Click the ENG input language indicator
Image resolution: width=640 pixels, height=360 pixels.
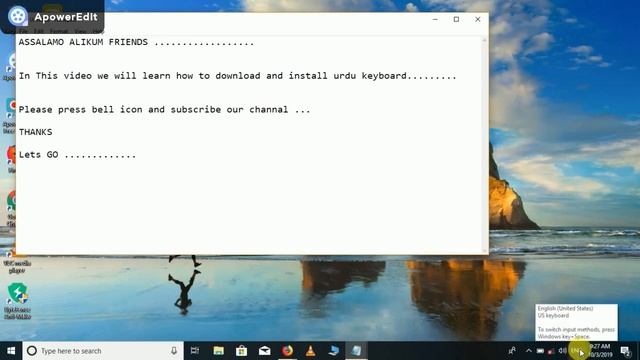576,351
